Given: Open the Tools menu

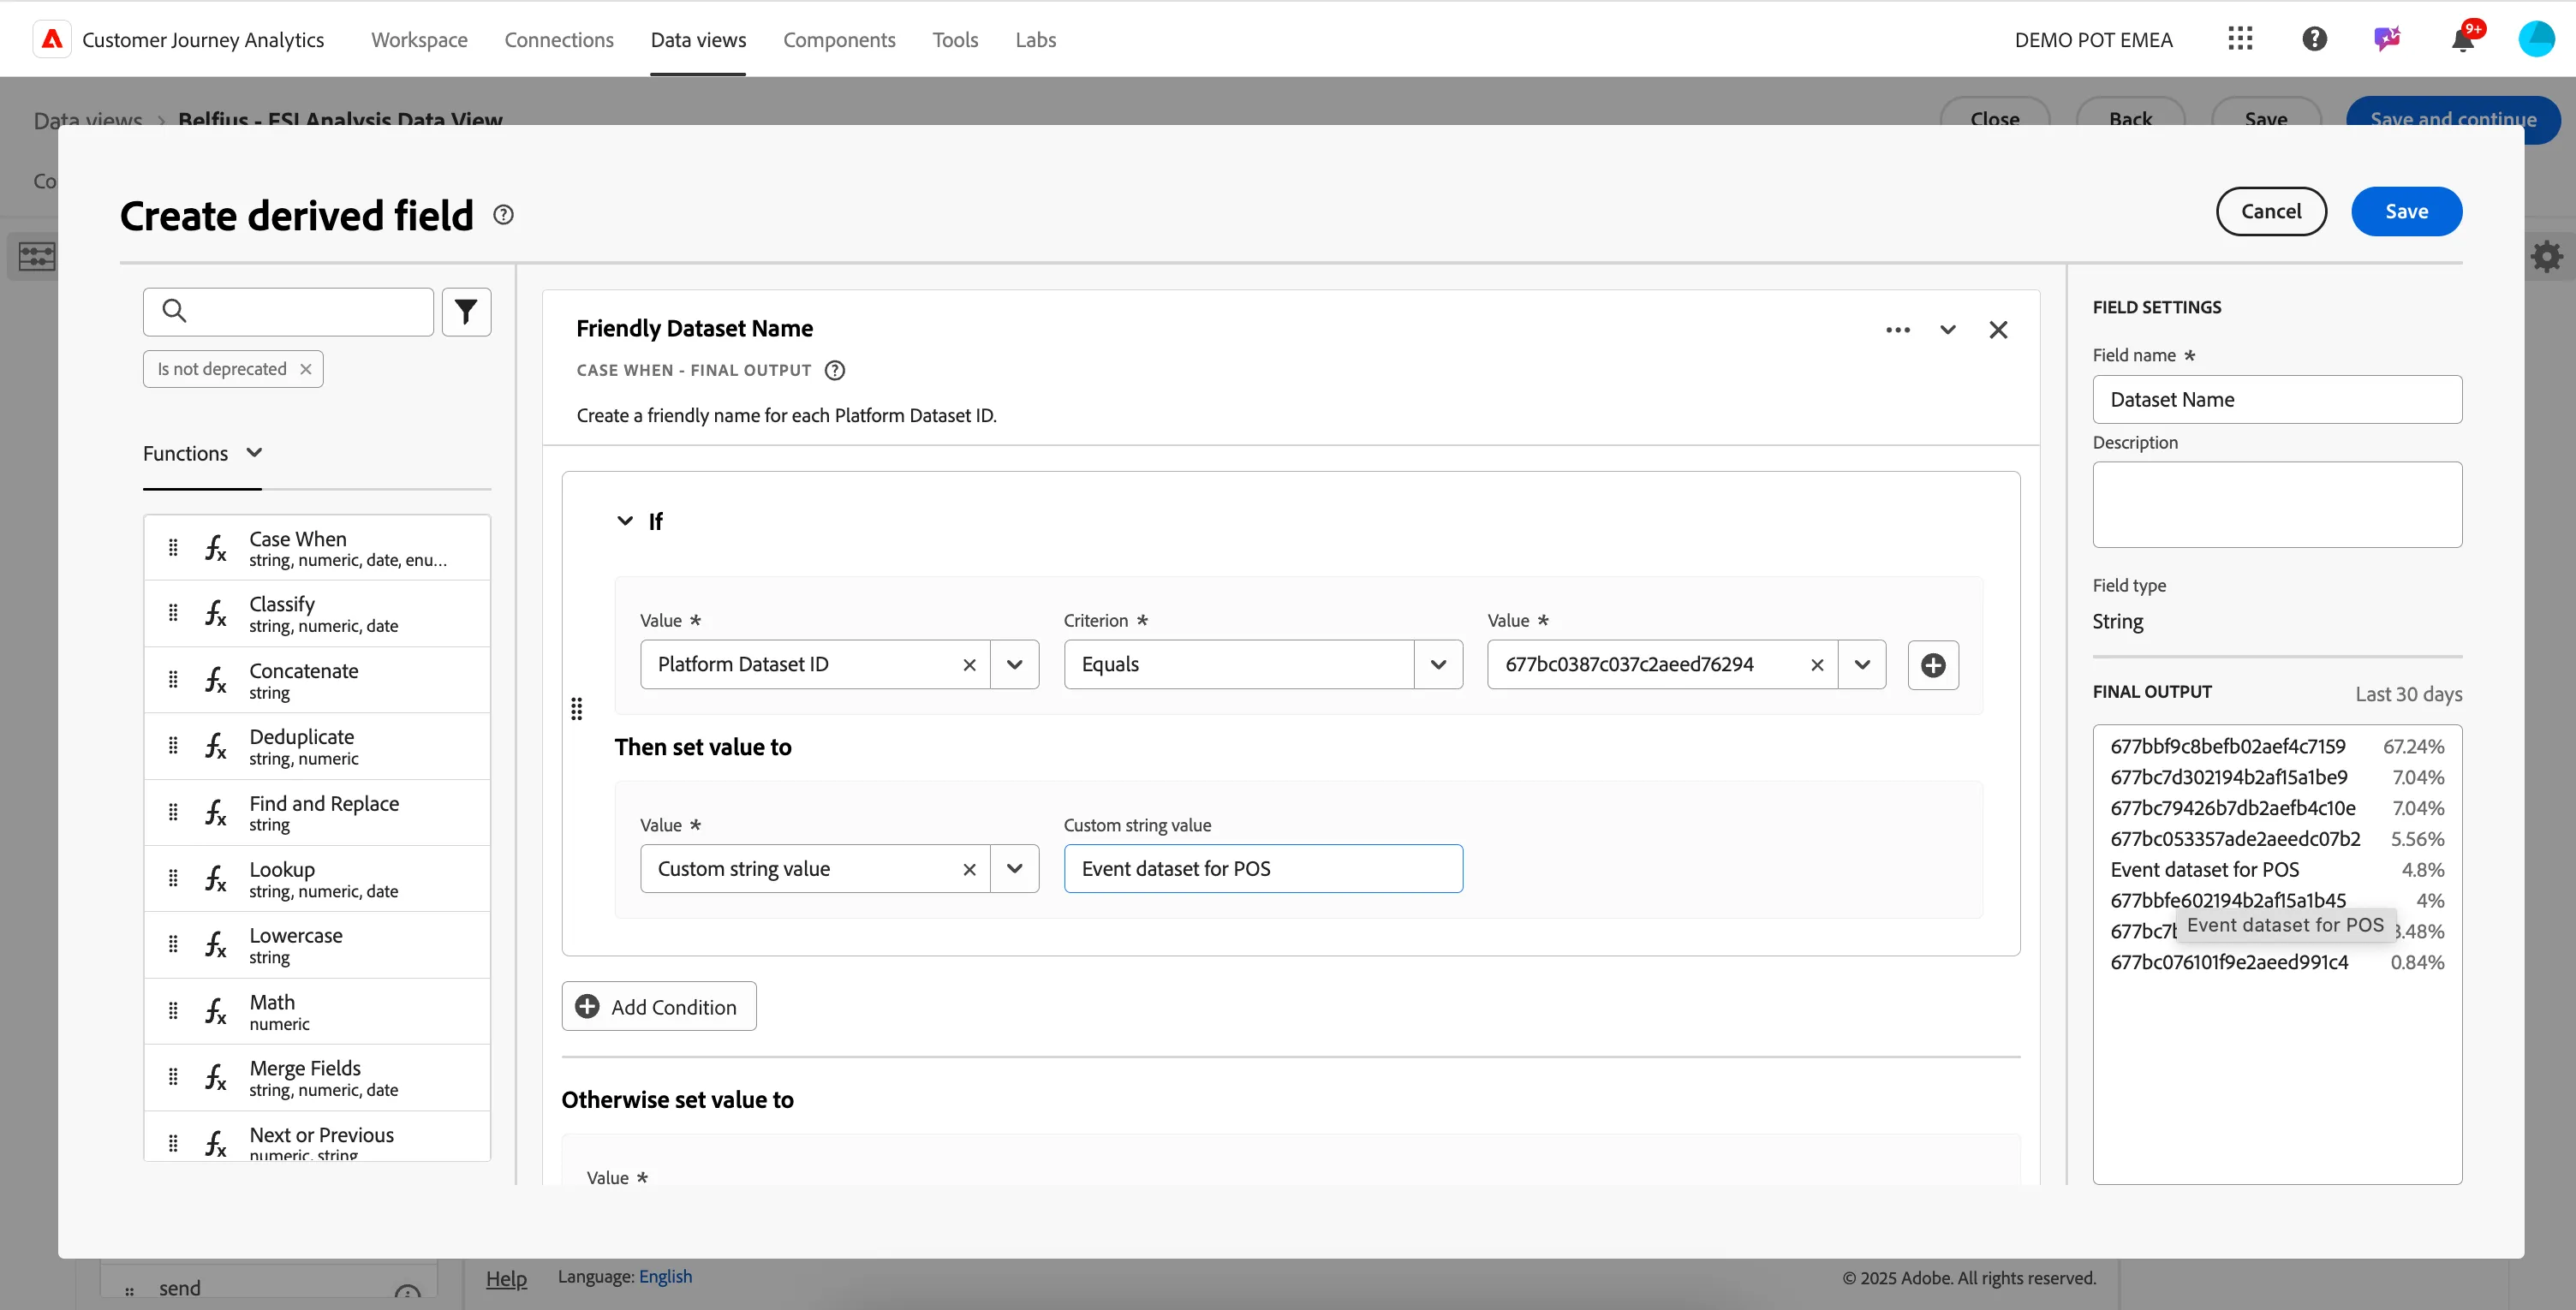Looking at the screenshot, I should [955, 39].
